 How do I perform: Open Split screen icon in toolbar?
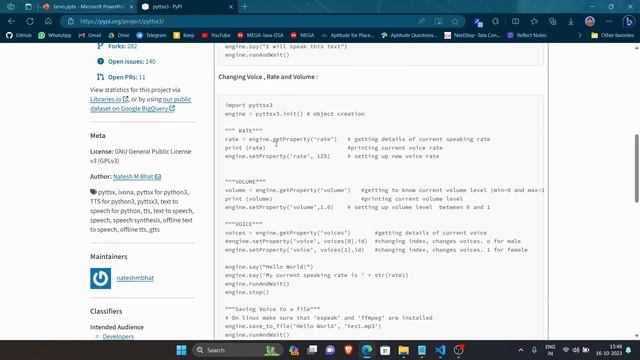pyautogui.click(x=516, y=21)
